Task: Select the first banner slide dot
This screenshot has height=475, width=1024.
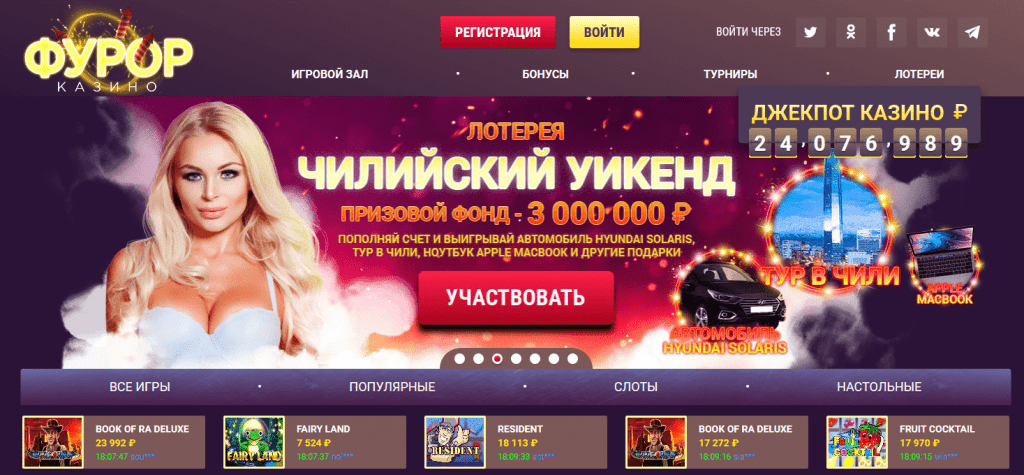Action: pos(460,359)
